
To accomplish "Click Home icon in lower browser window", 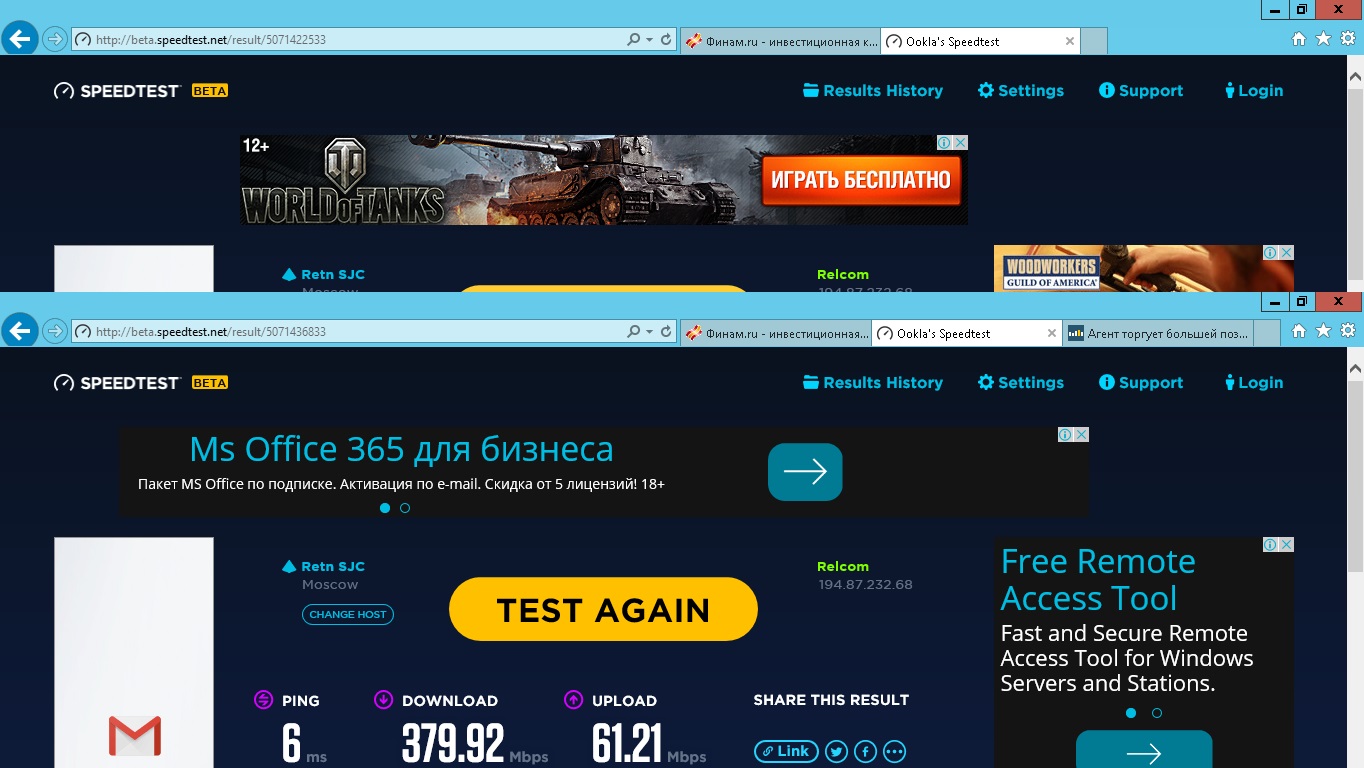I will (x=1299, y=331).
